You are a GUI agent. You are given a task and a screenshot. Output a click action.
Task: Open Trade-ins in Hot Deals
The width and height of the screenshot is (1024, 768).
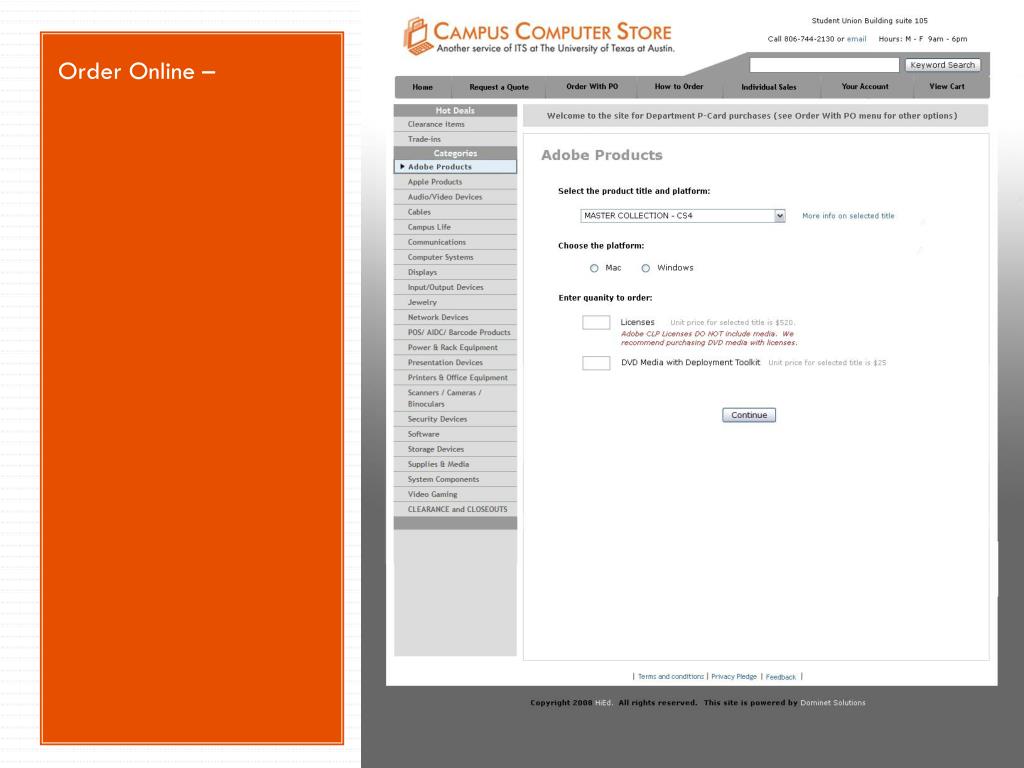pos(455,139)
